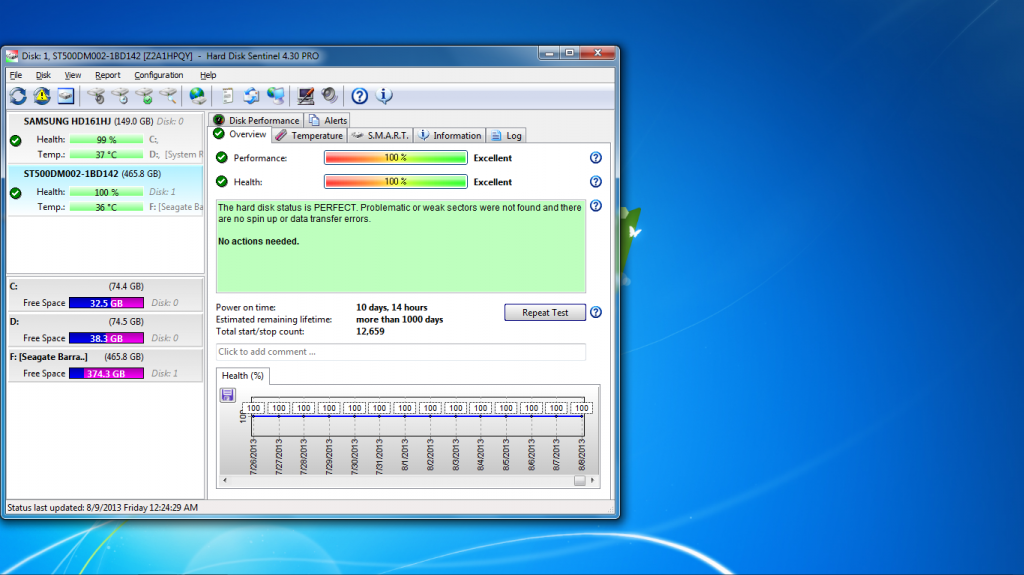This screenshot has height=575, width=1024.
Task: Click the globe icon in the toolbar
Action: coord(198,96)
